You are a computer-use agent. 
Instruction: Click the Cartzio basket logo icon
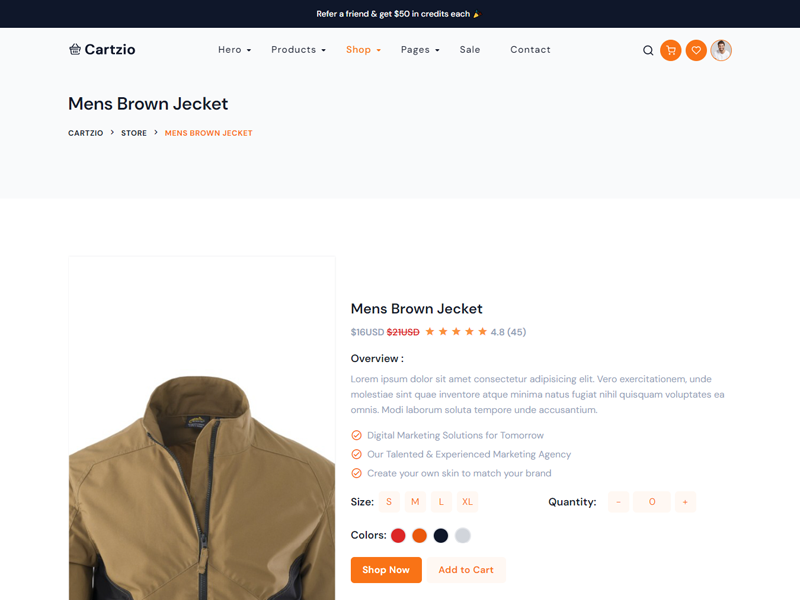tap(75, 49)
